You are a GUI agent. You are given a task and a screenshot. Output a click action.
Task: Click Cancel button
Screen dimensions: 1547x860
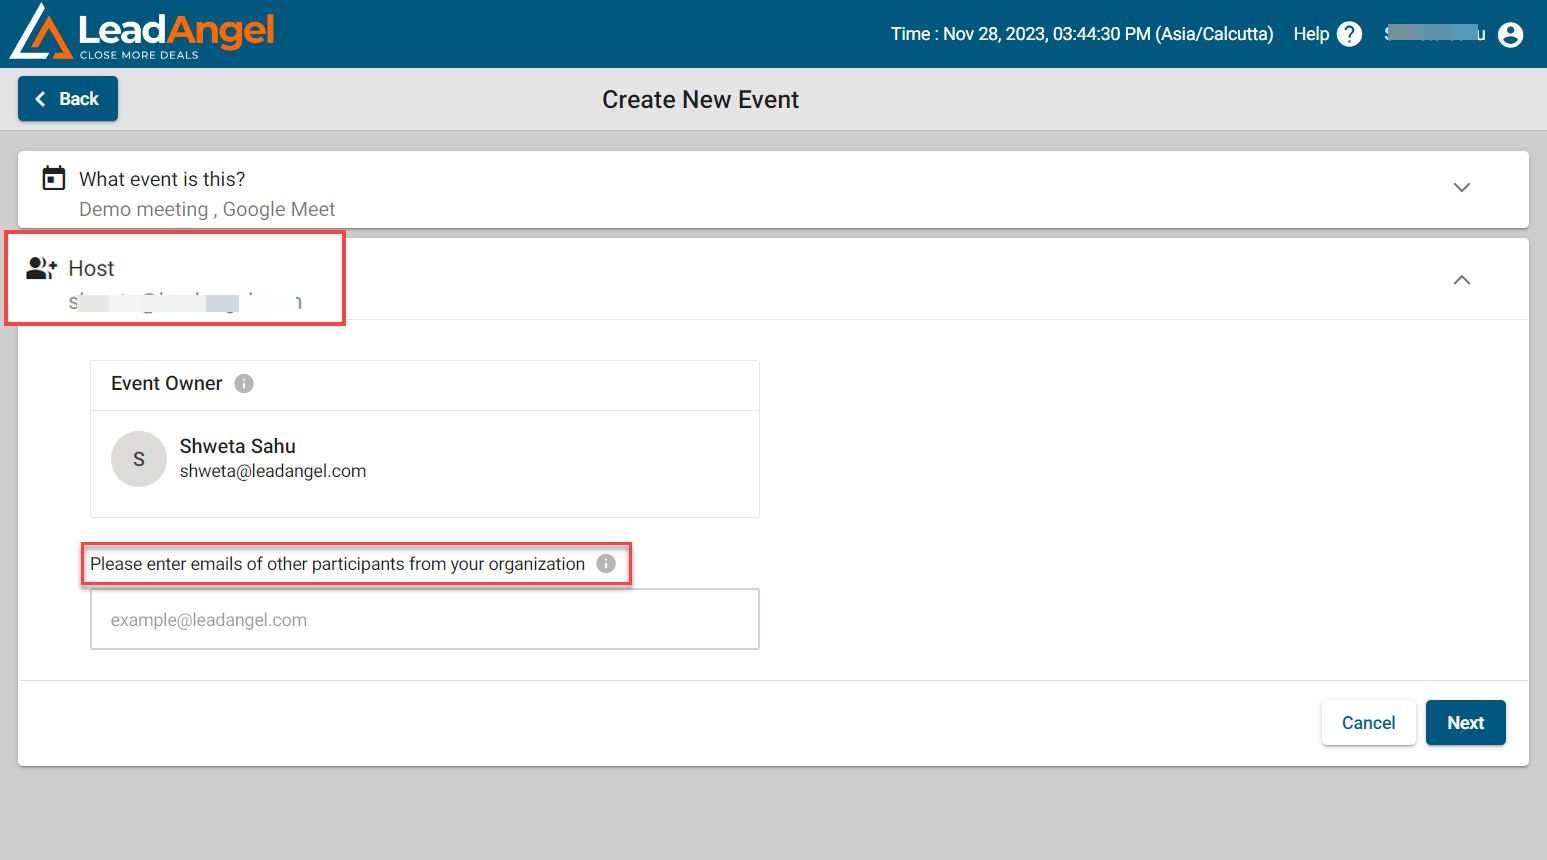click(x=1368, y=723)
